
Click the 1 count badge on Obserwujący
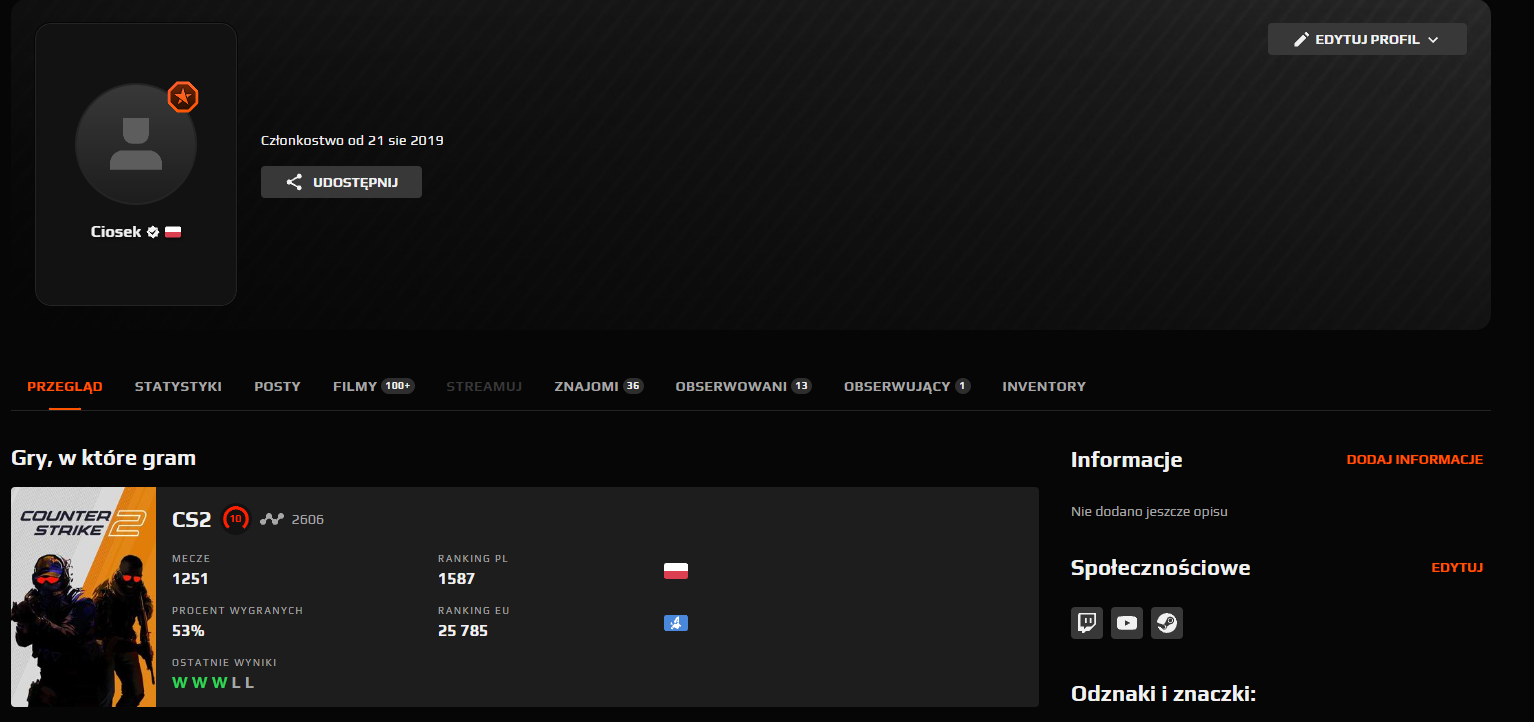click(963, 386)
